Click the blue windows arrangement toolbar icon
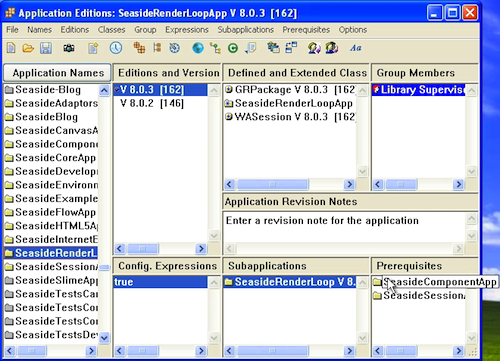Screen dimensions: 500x361 291,48
